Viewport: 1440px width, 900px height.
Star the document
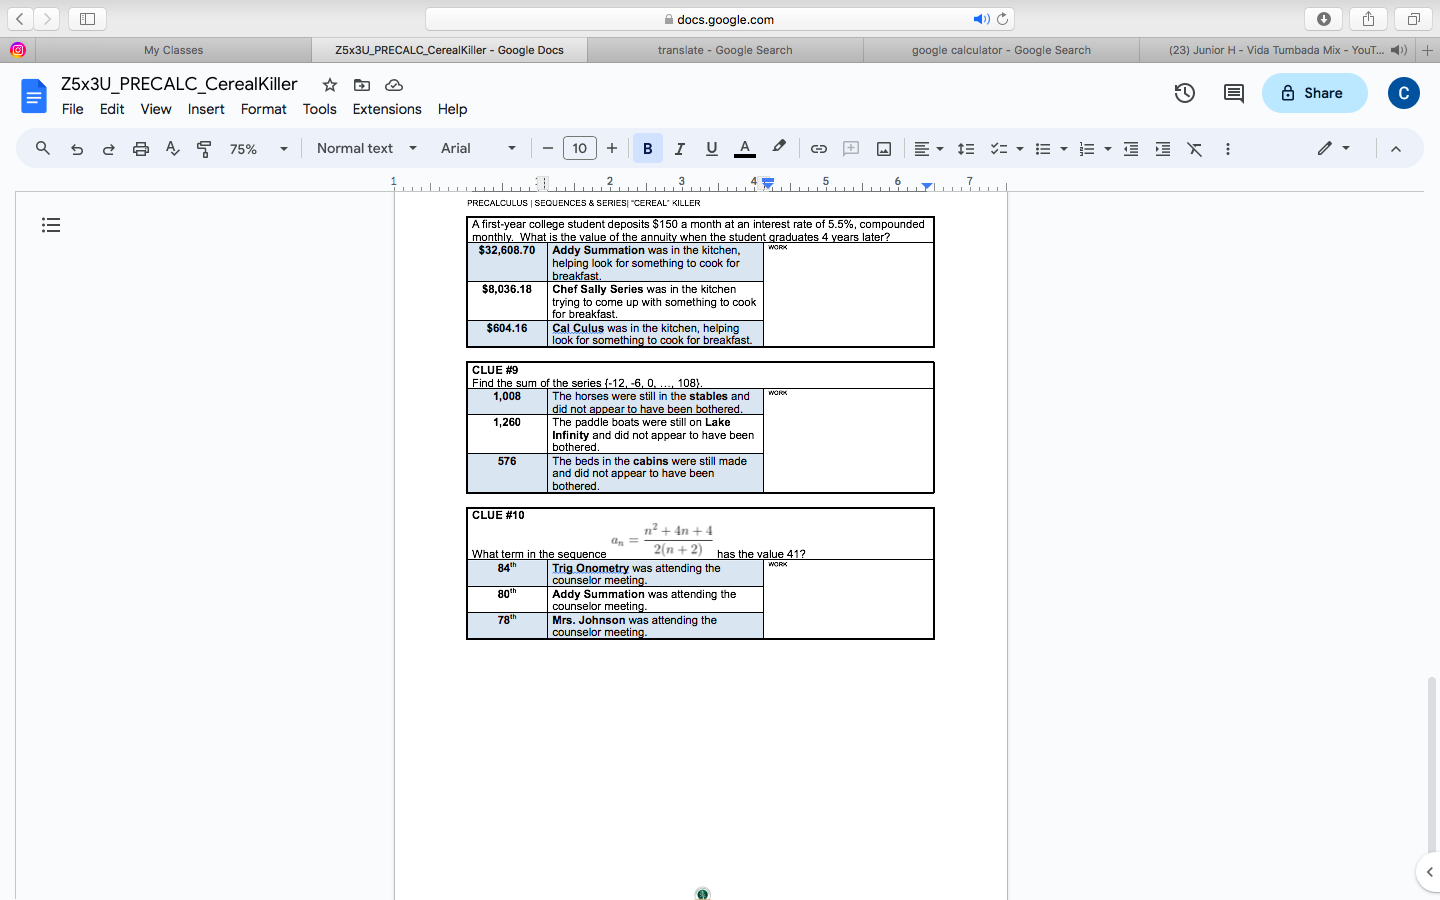[330, 85]
